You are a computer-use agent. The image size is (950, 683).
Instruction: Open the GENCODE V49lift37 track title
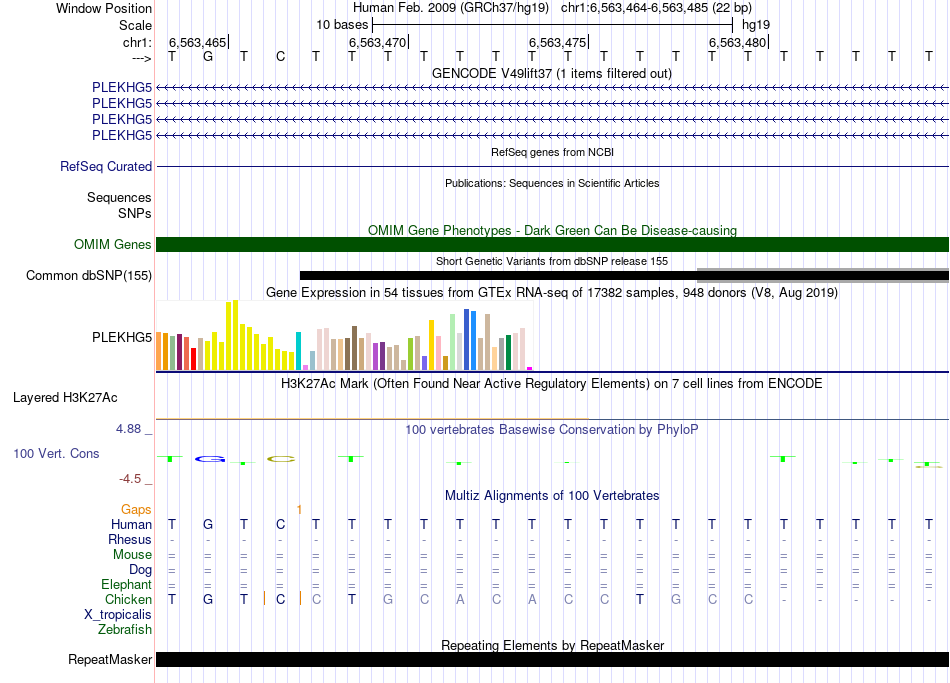click(x=552, y=73)
